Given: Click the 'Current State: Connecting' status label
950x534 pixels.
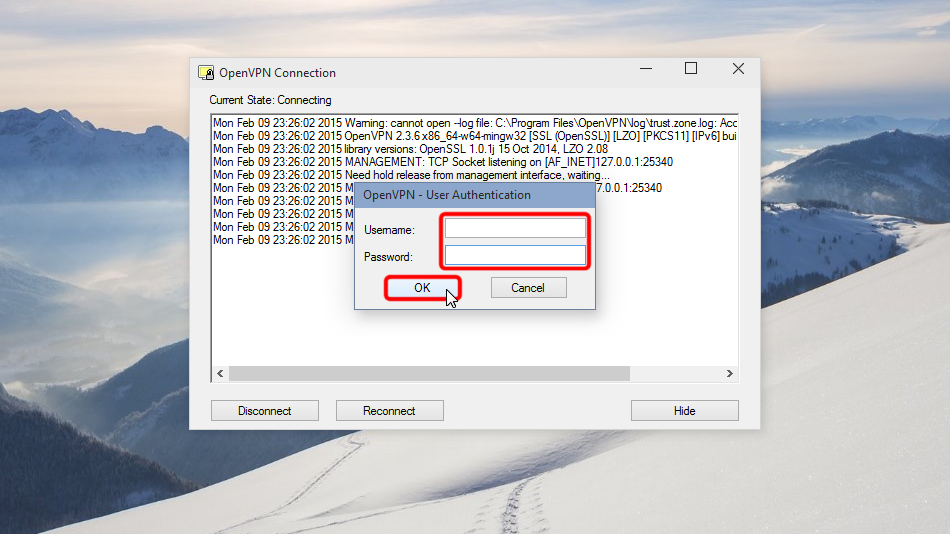Looking at the screenshot, I should (270, 100).
